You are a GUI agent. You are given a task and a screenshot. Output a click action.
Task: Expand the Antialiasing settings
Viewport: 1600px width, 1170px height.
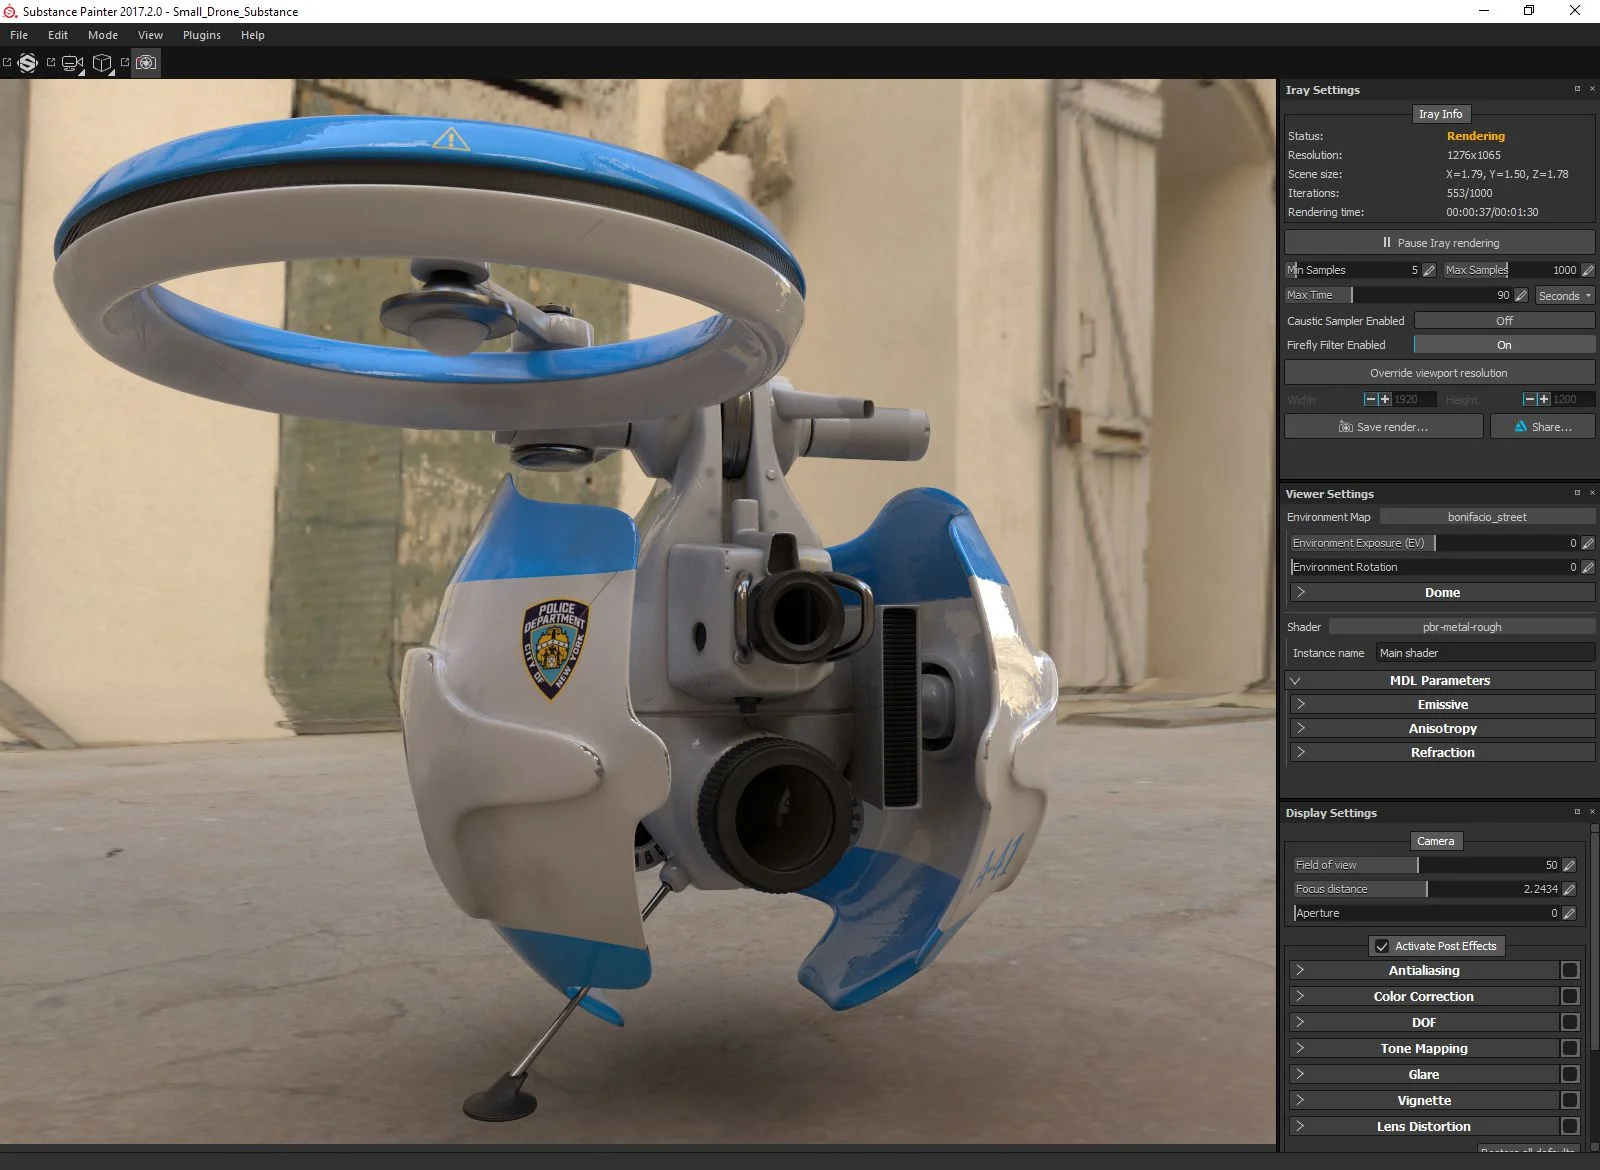(x=1424, y=970)
